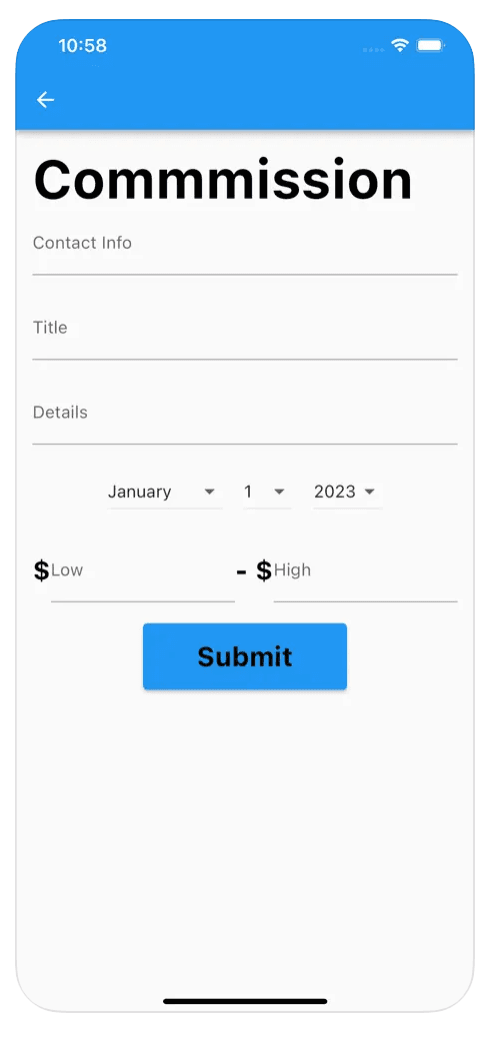Tap the Commmission page heading
Viewport: 496px width, 1038px height.
[223, 179]
